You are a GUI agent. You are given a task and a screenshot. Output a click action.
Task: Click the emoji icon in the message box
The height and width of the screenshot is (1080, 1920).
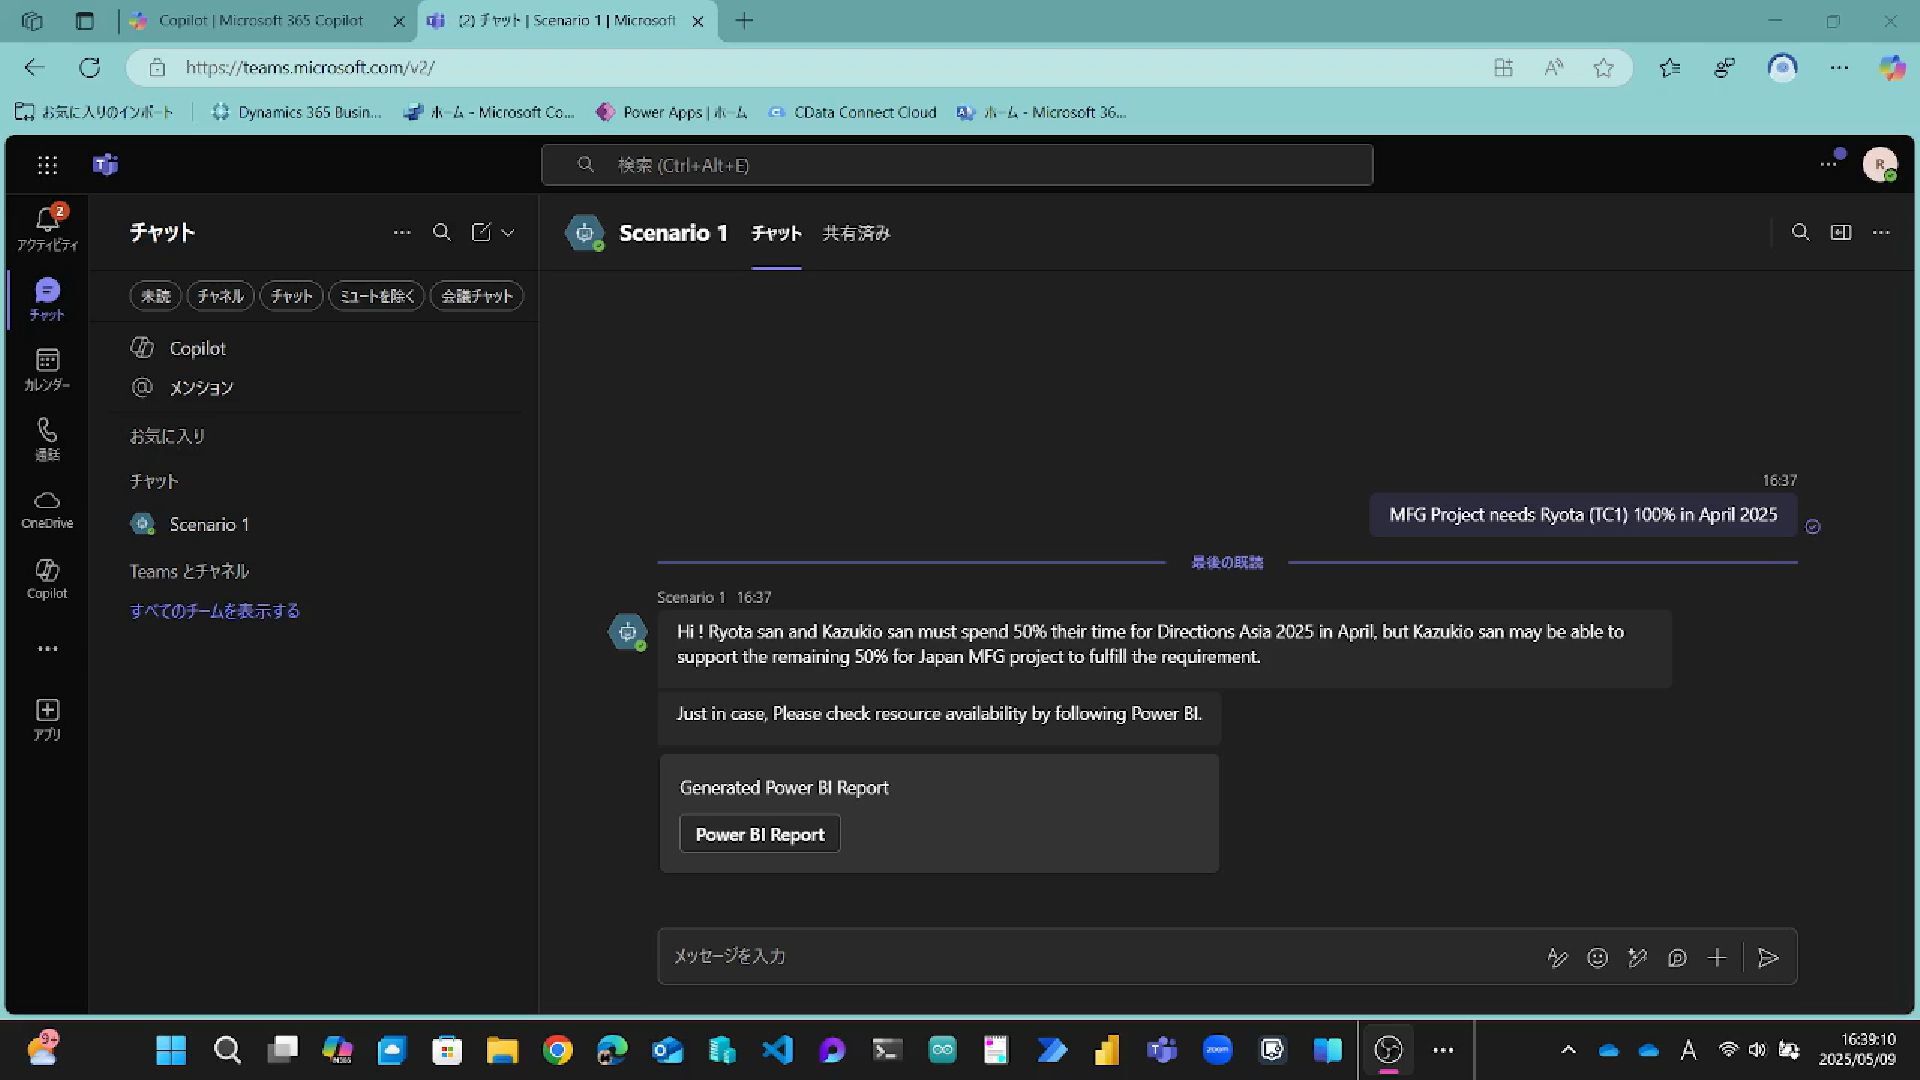[1597, 958]
